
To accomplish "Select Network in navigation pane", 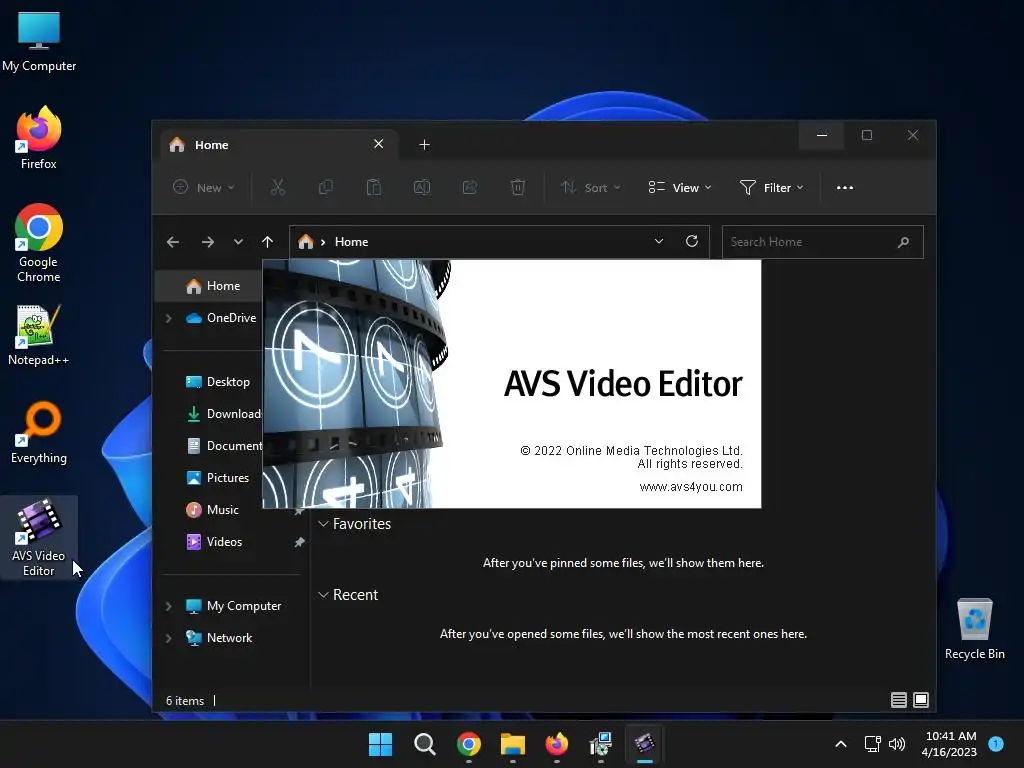I will 219,638.
